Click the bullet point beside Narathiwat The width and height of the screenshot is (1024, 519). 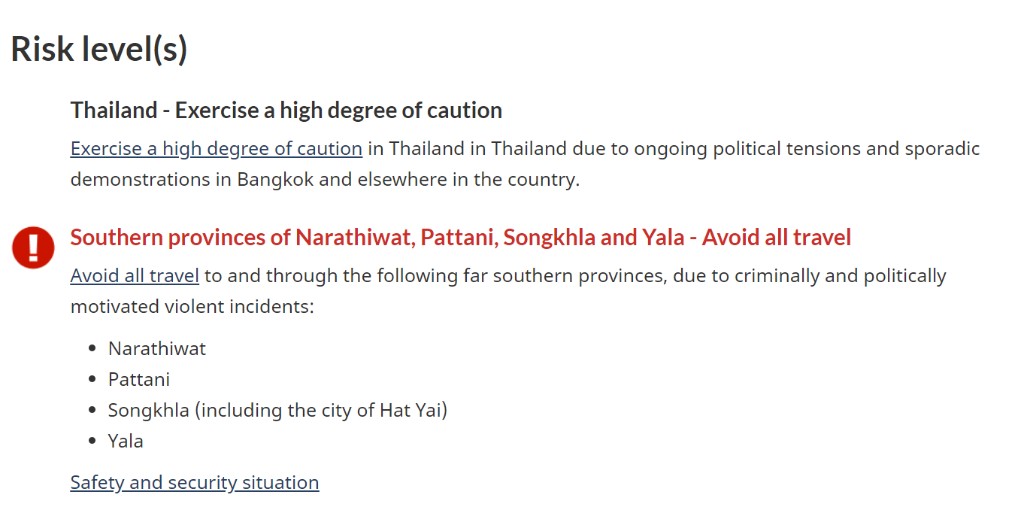pos(92,349)
